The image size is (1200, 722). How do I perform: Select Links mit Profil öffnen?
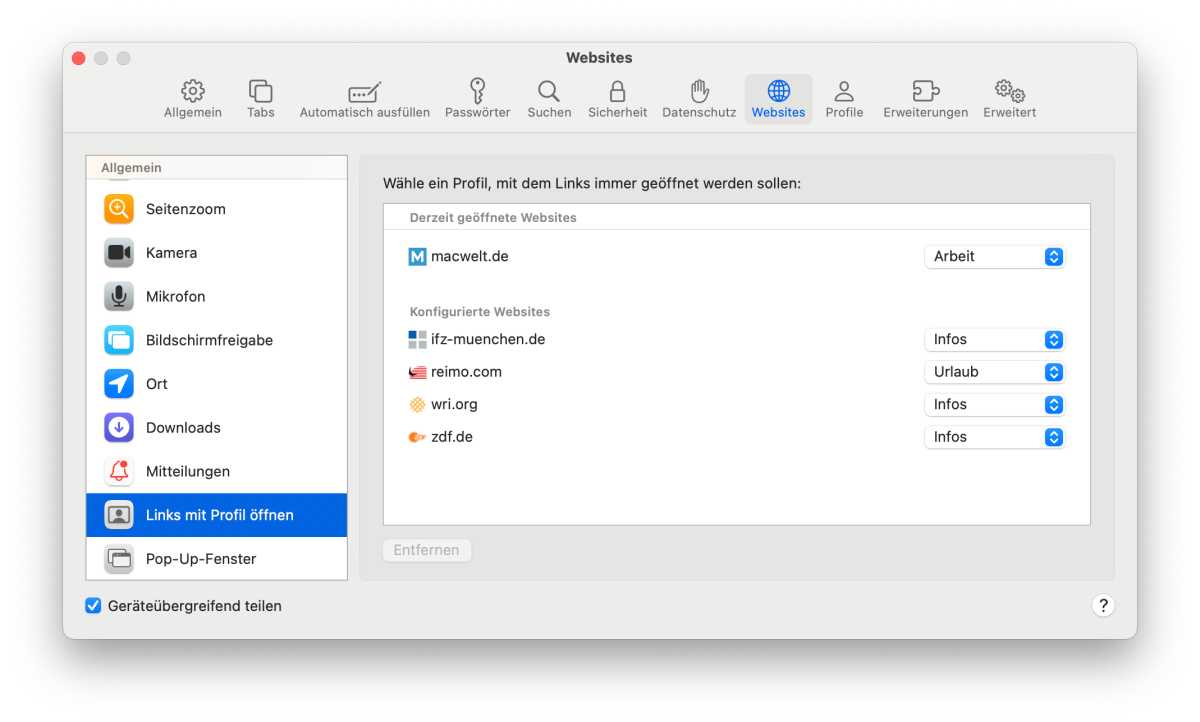[x=217, y=515]
